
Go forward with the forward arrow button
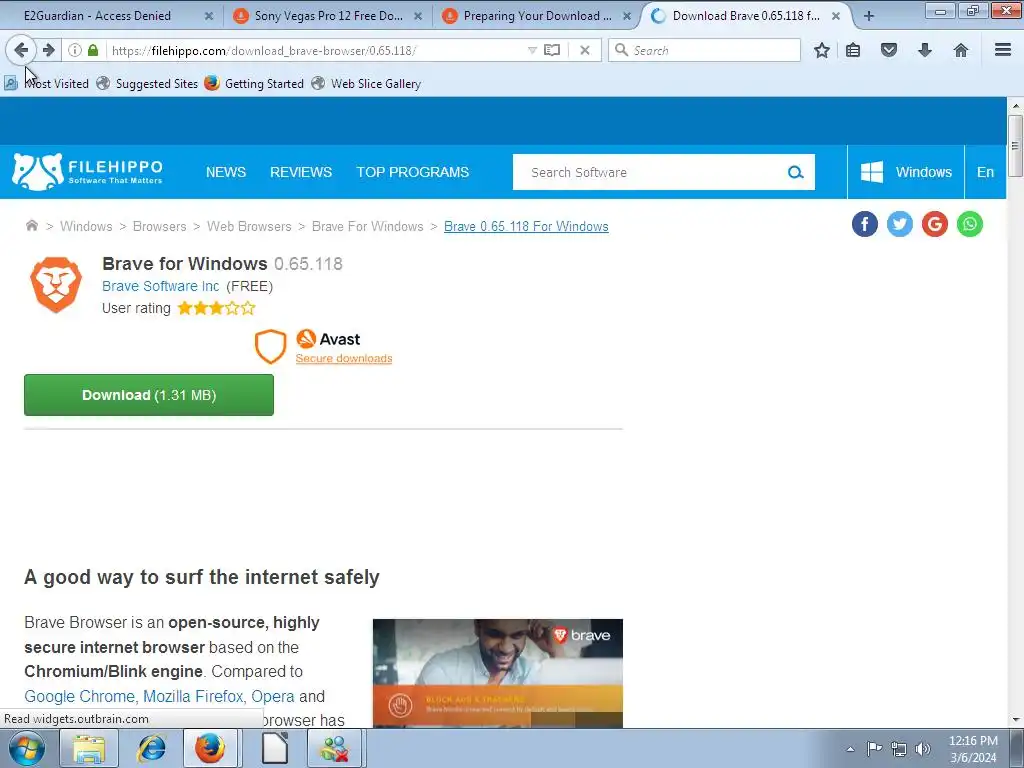click(x=49, y=50)
